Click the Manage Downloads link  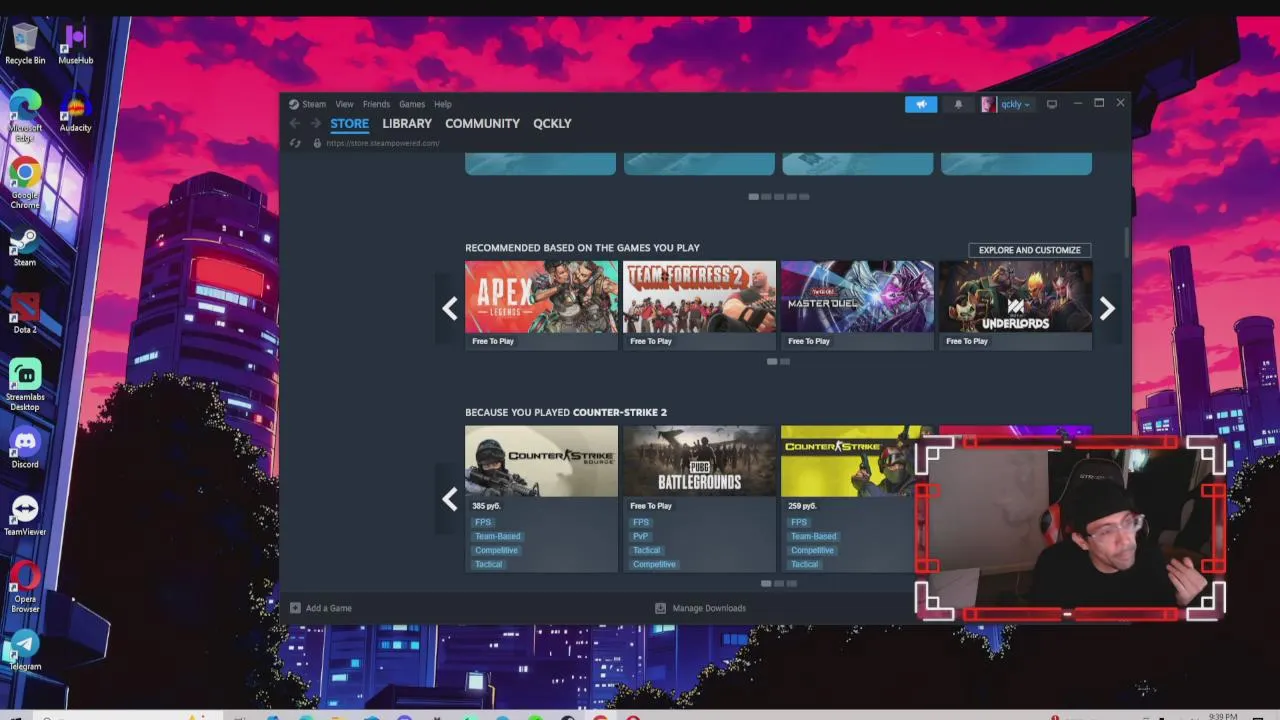click(709, 608)
